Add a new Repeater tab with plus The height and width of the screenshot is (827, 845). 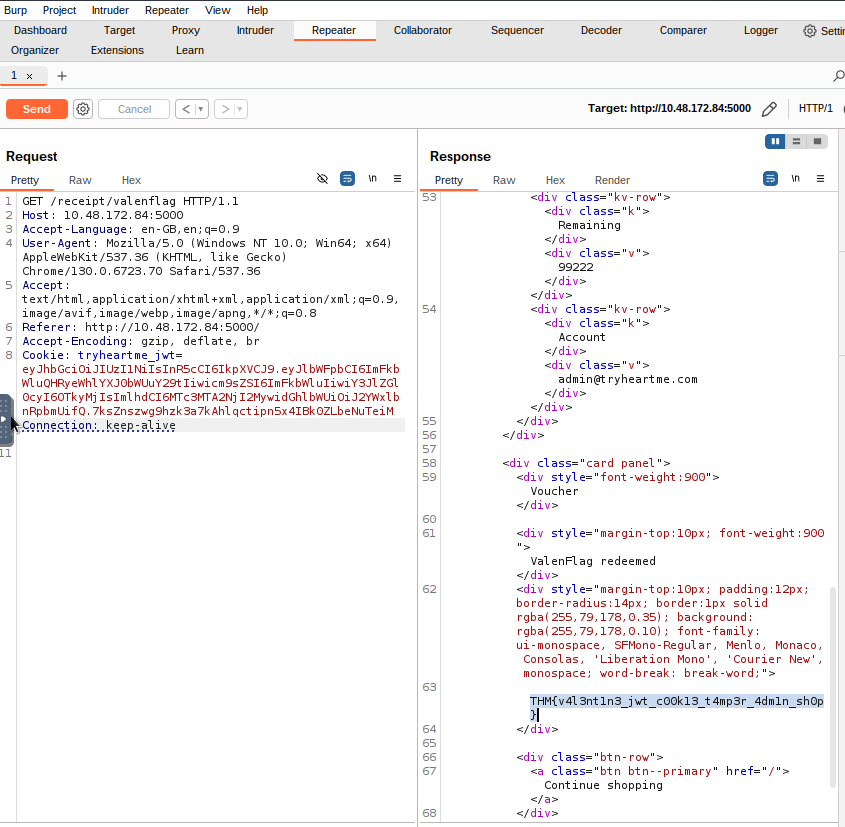coord(62,76)
